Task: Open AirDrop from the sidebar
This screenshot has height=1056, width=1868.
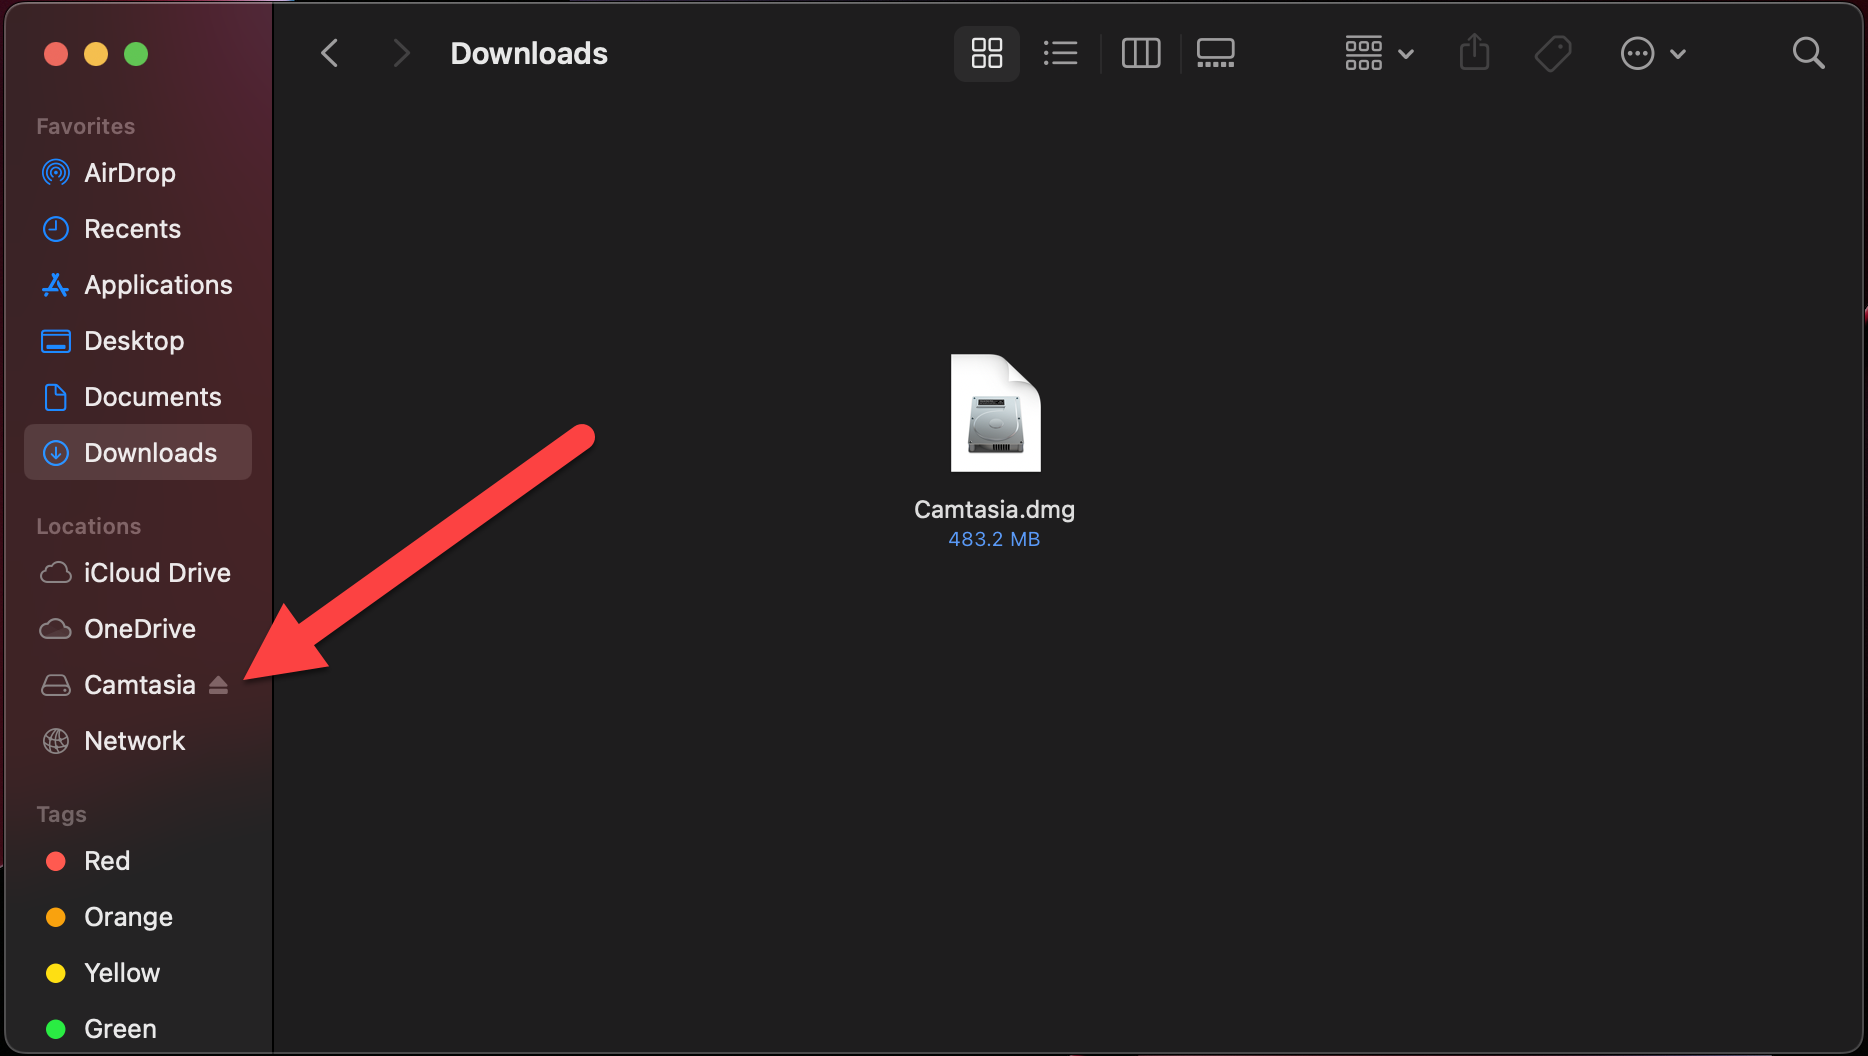Action: tap(129, 173)
